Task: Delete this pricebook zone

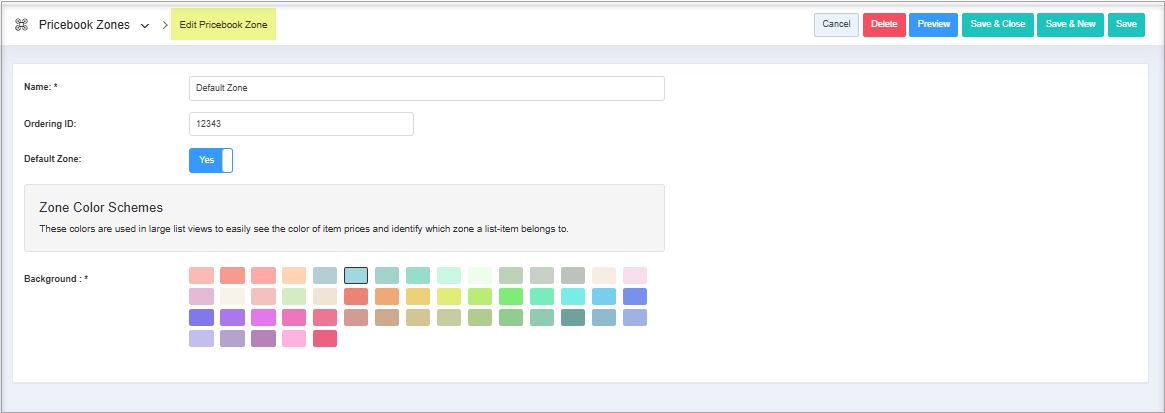Action: coord(883,24)
